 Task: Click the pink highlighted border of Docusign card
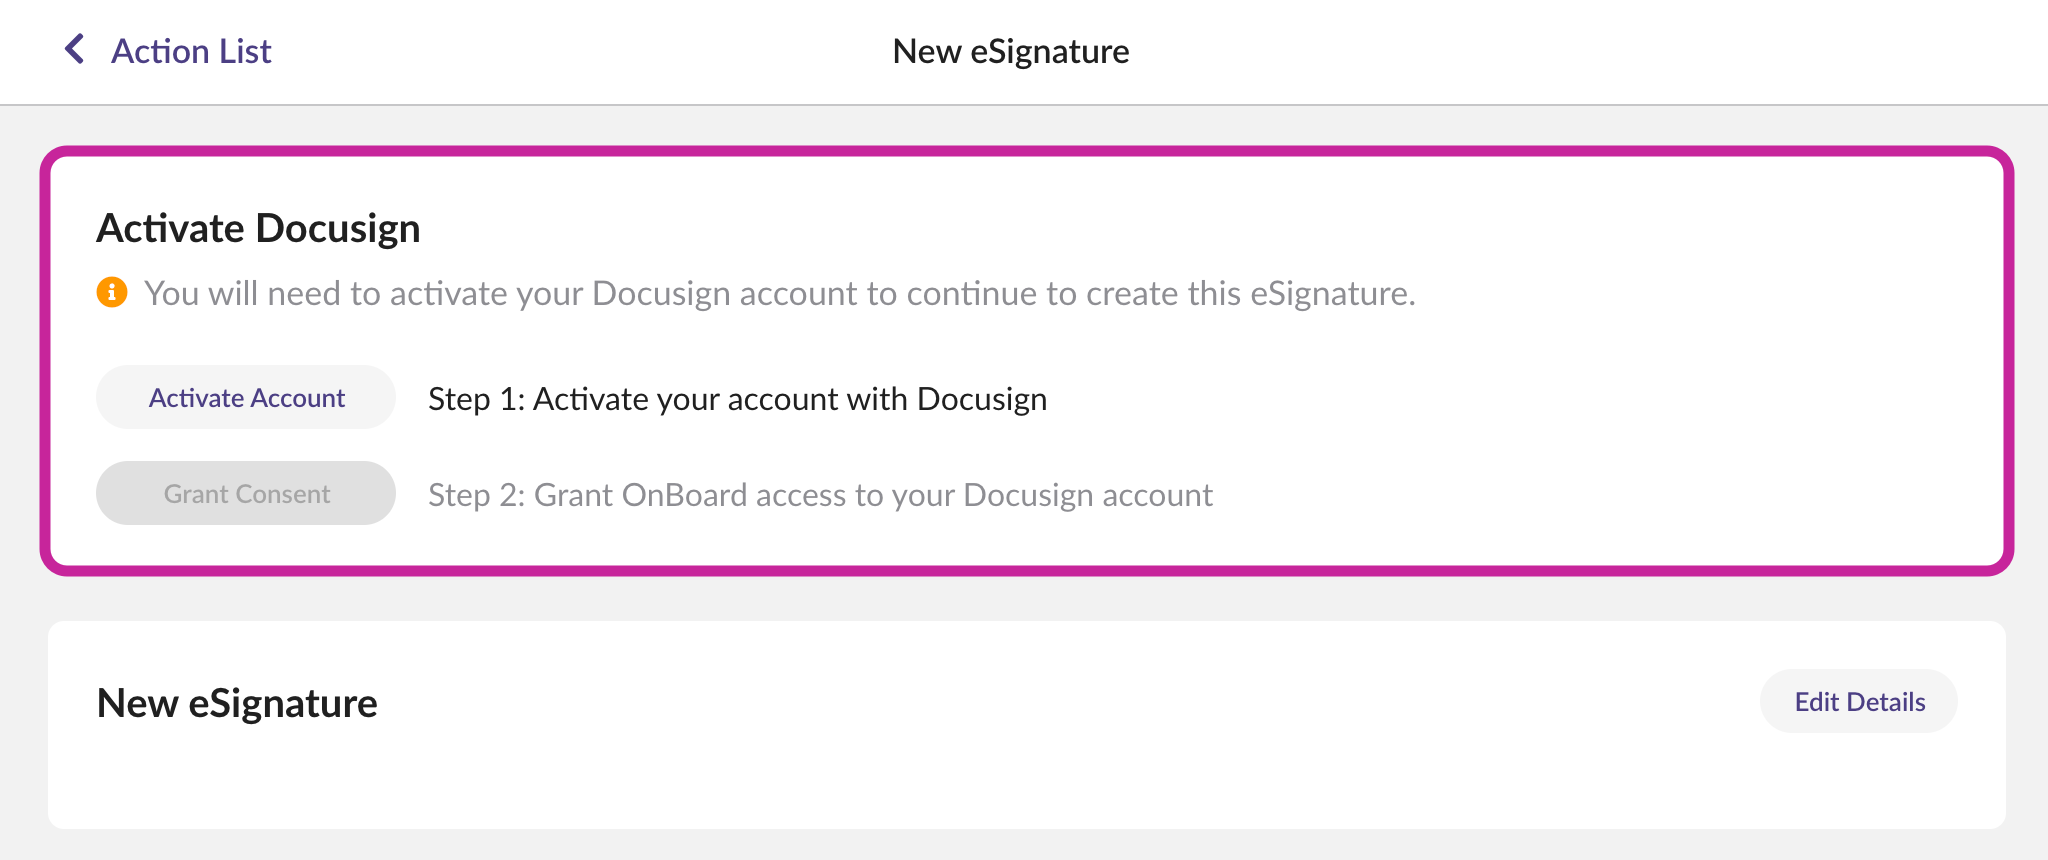click(1000, 152)
